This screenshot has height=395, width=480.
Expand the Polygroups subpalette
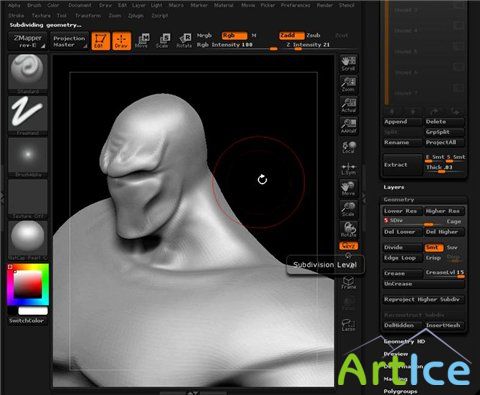click(x=400, y=391)
